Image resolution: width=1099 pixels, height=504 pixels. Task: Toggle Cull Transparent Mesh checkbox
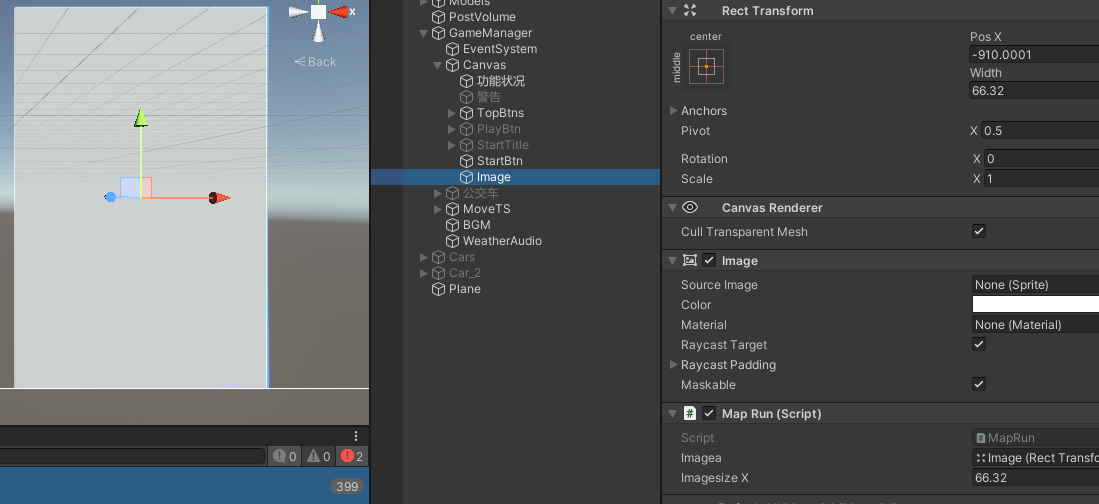click(x=979, y=231)
